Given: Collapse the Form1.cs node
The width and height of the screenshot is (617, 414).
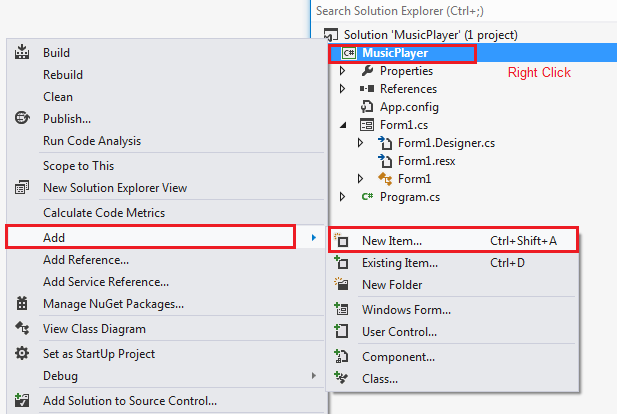Looking at the screenshot, I should pyautogui.click(x=343, y=125).
